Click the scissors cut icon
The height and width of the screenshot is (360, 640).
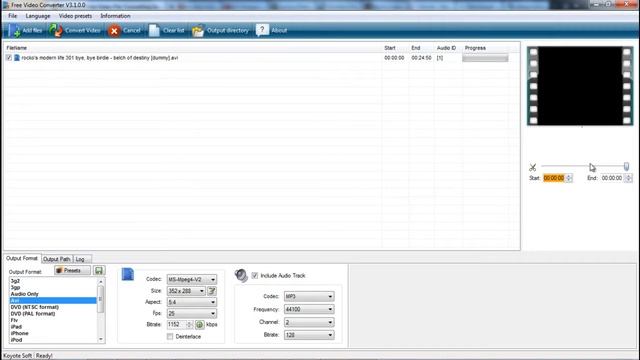click(533, 167)
